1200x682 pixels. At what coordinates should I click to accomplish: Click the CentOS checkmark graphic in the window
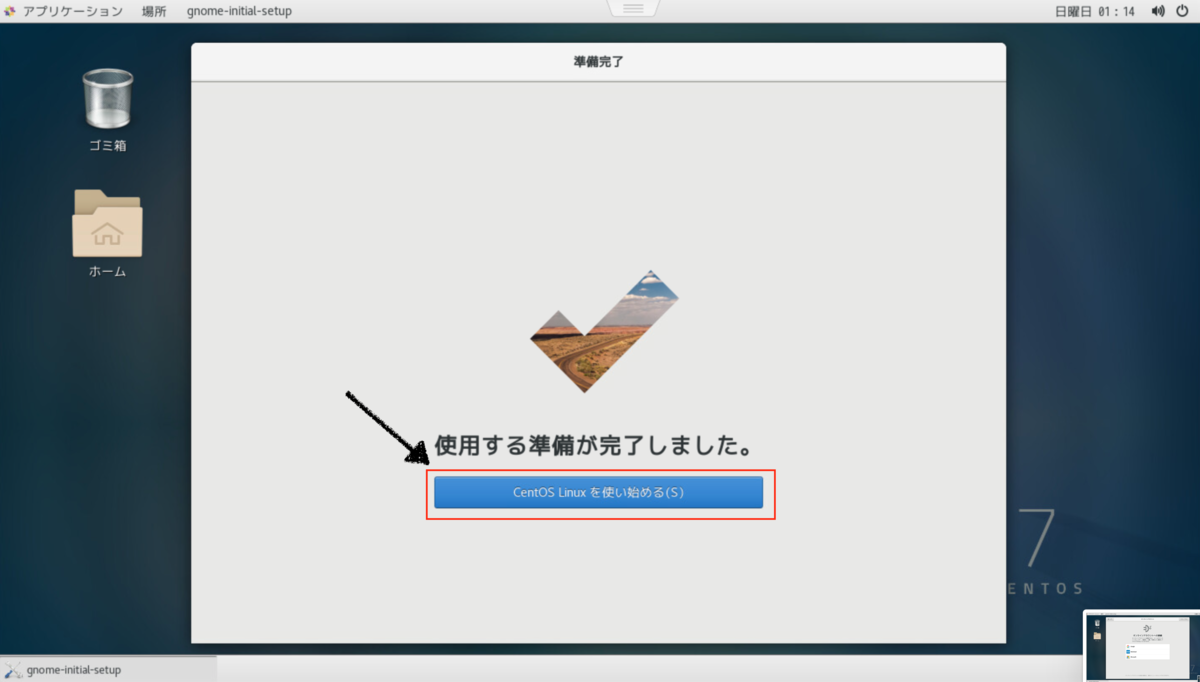600,330
